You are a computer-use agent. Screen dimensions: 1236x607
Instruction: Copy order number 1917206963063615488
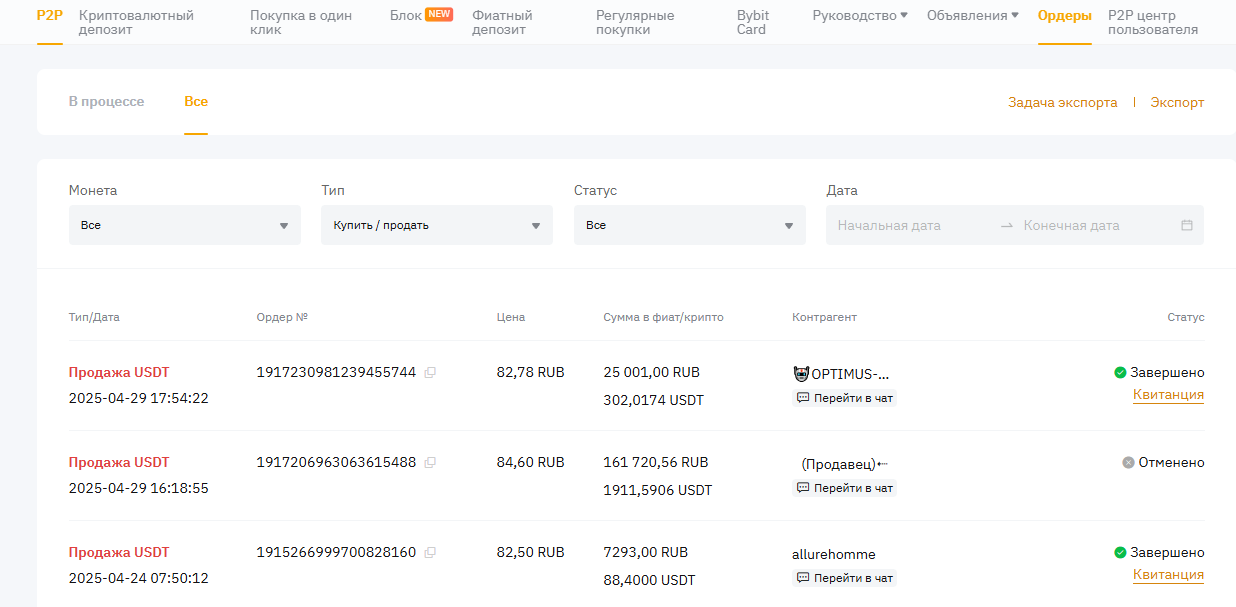click(x=430, y=463)
